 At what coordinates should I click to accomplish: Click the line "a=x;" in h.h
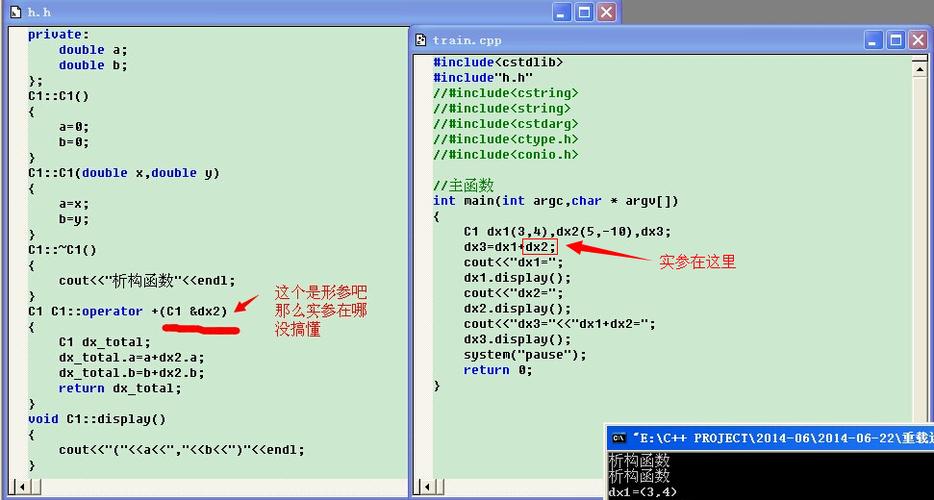pos(74,204)
